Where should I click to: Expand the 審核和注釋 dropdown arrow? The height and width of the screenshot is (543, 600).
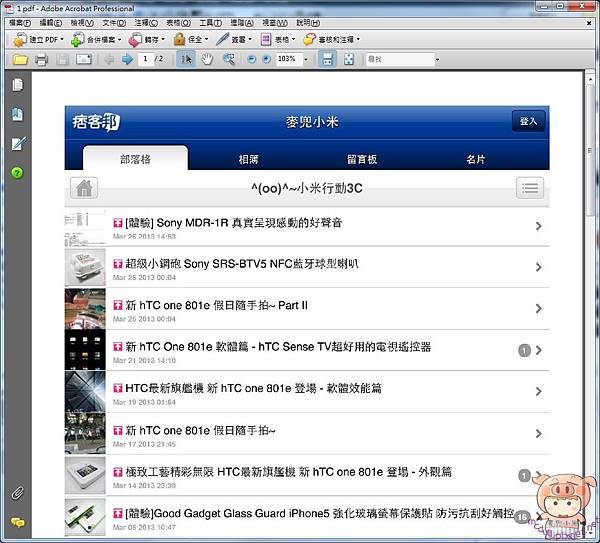point(358,39)
